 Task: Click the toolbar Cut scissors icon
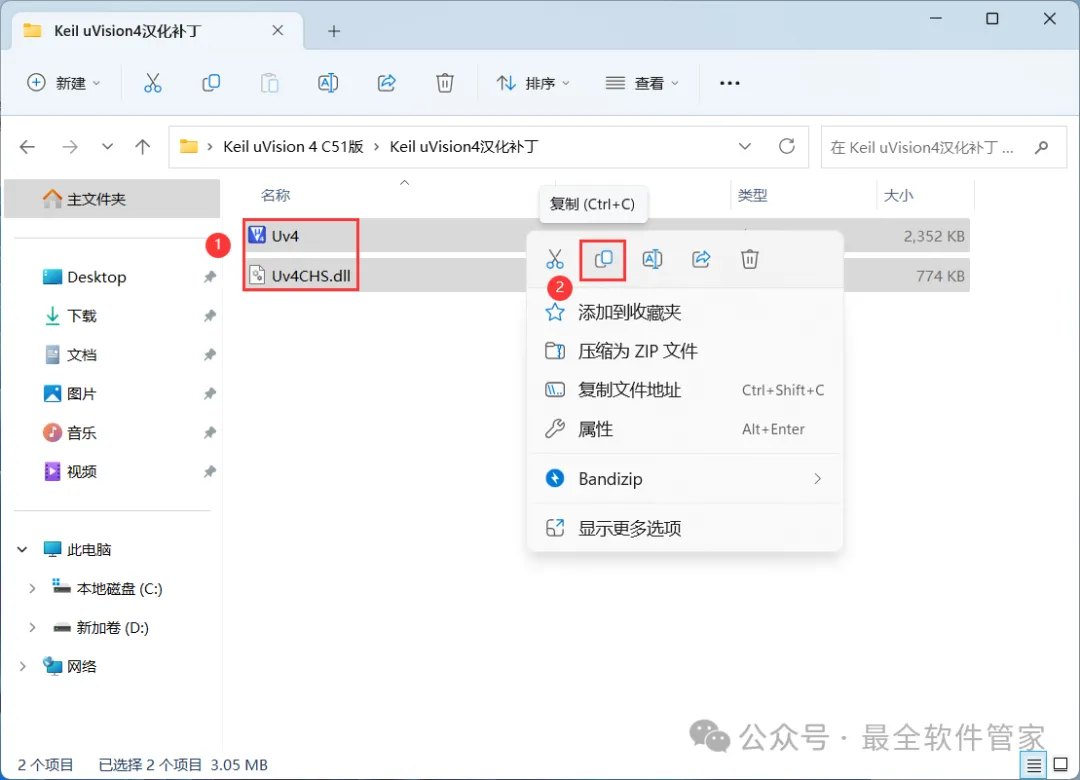pyautogui.click(x=152, y=83)
